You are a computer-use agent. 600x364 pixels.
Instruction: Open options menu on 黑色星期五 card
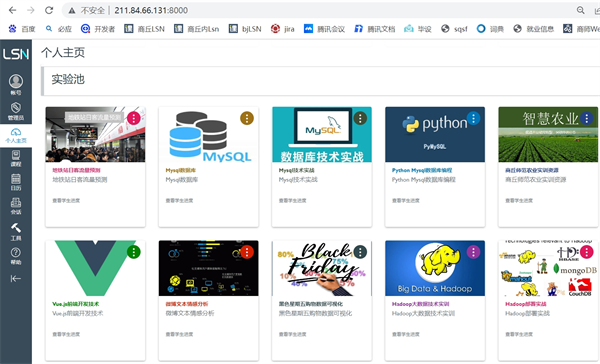360,252
